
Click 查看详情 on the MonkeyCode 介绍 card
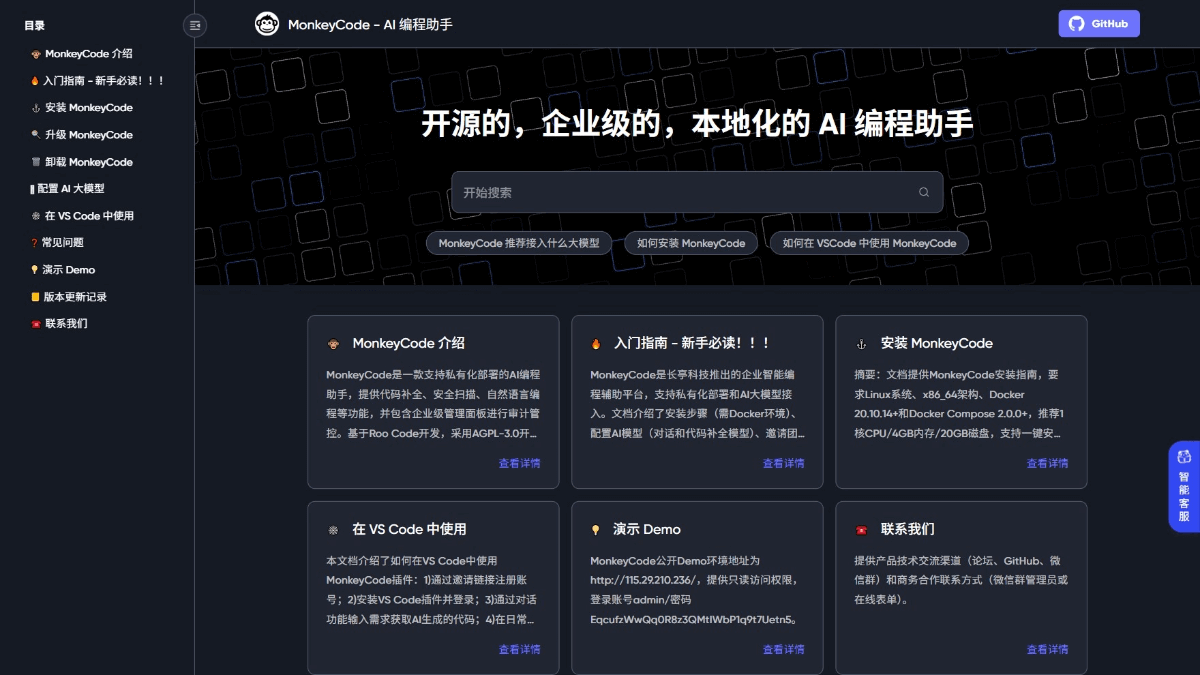520,463
